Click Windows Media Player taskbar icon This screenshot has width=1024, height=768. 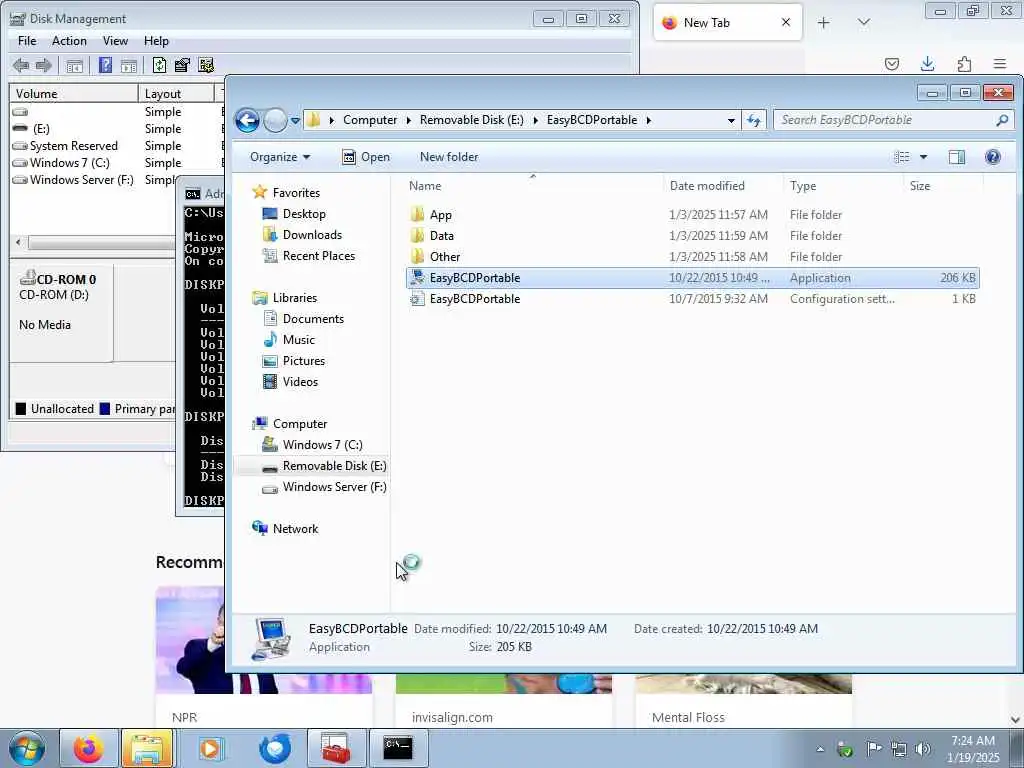(210, 748)
